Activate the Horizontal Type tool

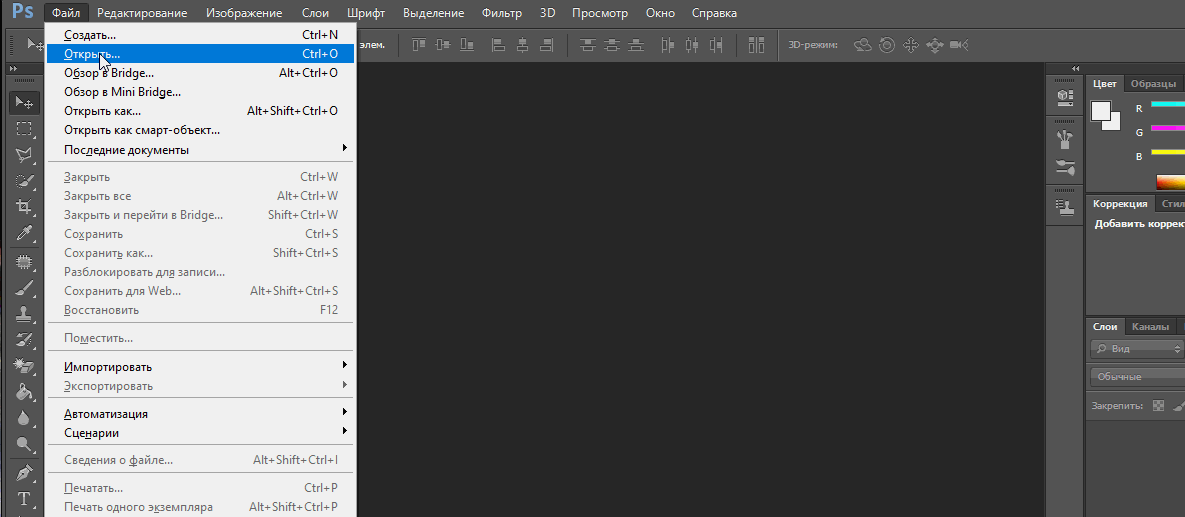pyautogui.click(x=24, y=498)
